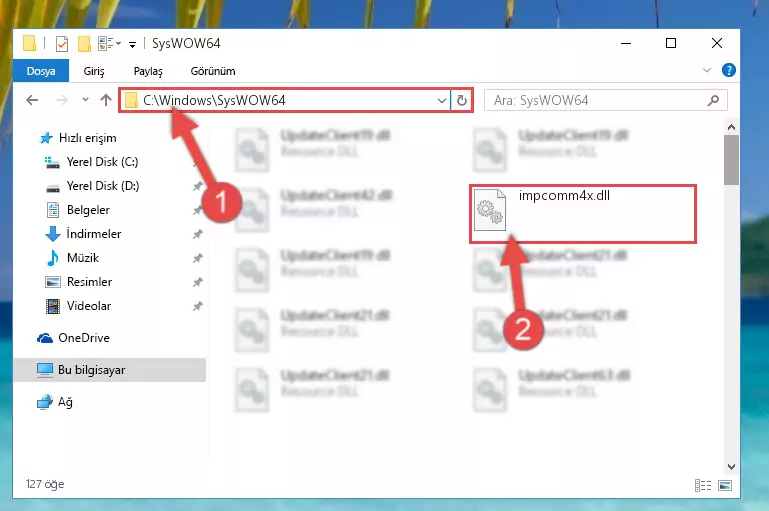Go back with the left arrow
This screenshot has width=769, height=511.
tap(32, 100)
